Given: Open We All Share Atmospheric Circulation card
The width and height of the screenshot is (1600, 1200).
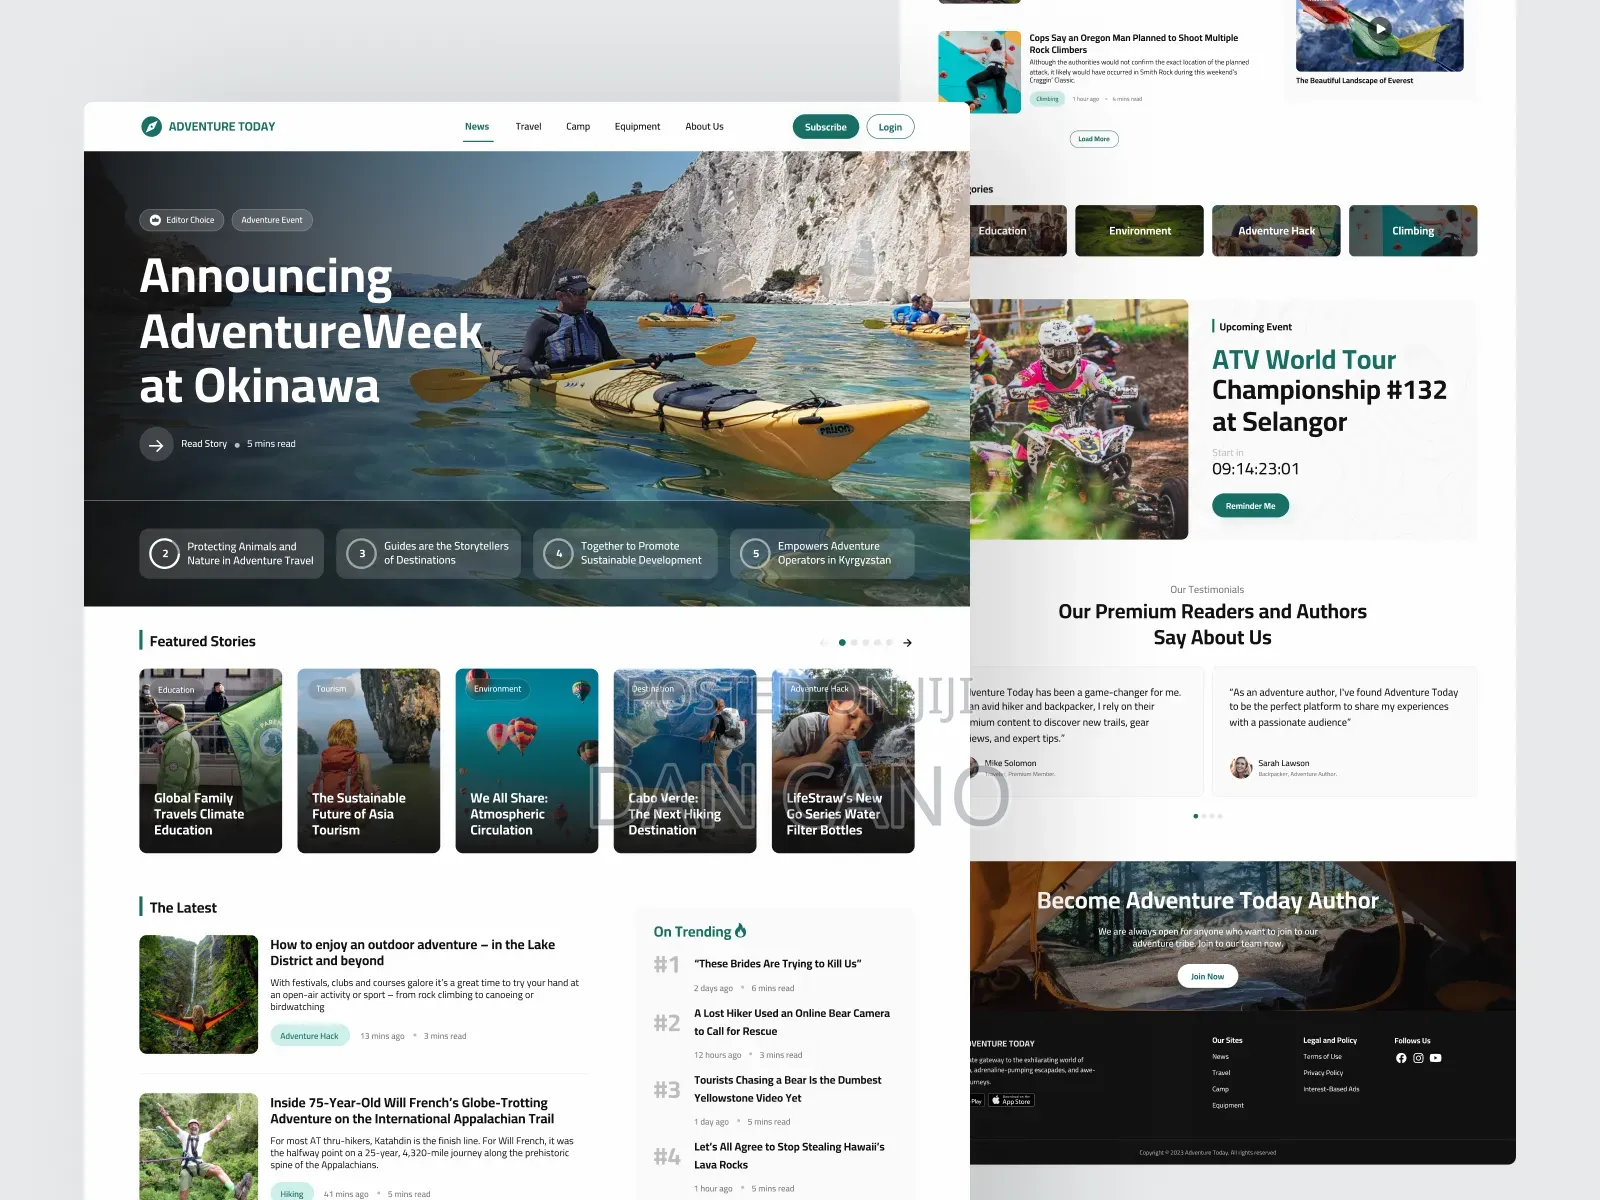Looking at the screenshot, I should [527, 761].
